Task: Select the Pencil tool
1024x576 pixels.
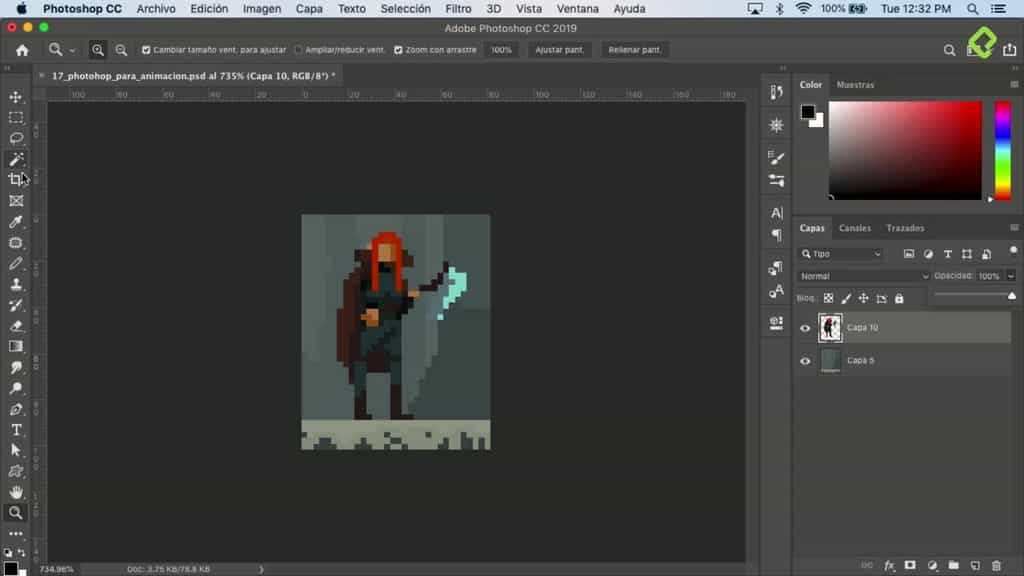Action: click(16, 264)
